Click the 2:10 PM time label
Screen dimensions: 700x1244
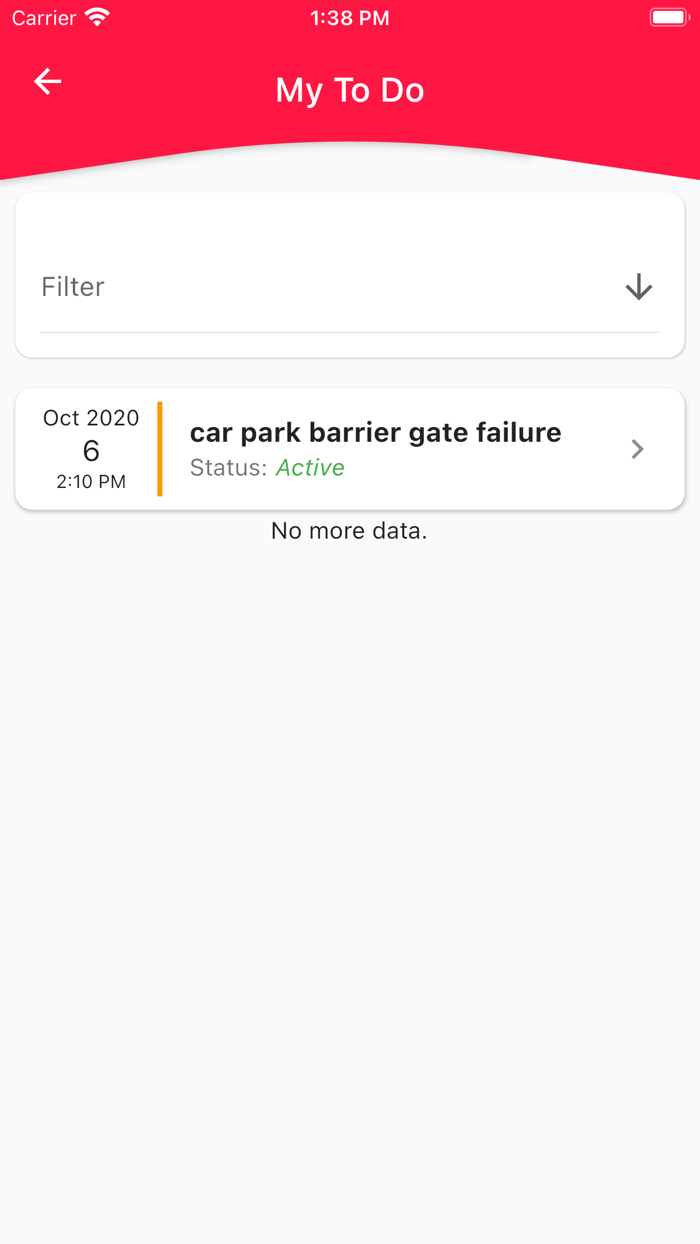point(91,482)
